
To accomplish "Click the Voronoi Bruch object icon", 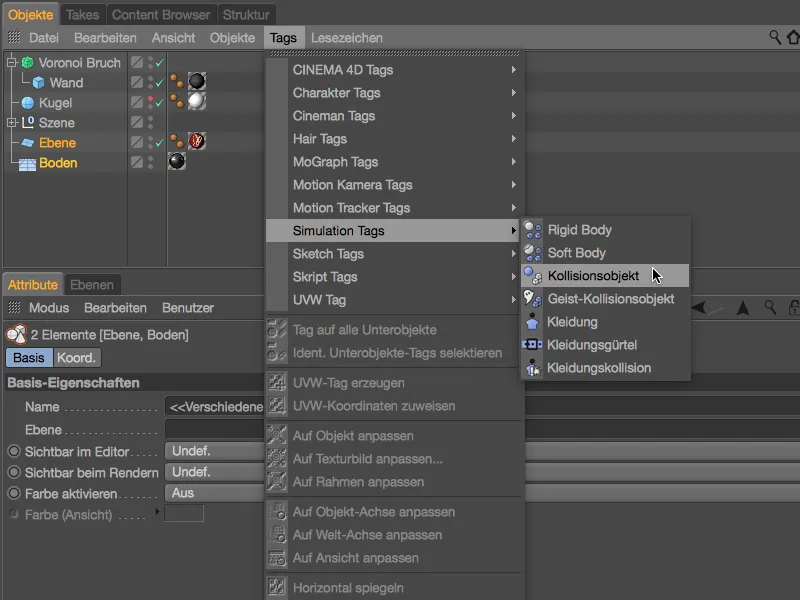I will point(28,63).
